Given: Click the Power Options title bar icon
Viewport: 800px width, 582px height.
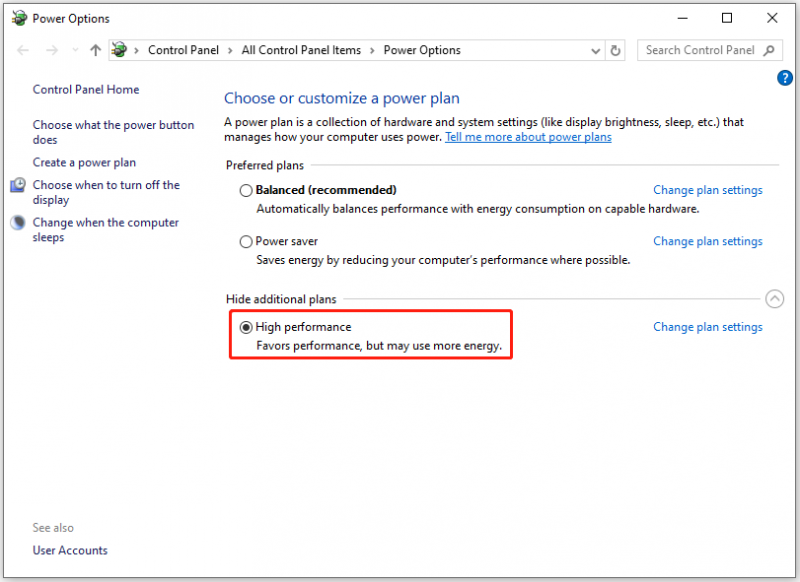Looking at the screenshot, I should click(x=19, y=18).
